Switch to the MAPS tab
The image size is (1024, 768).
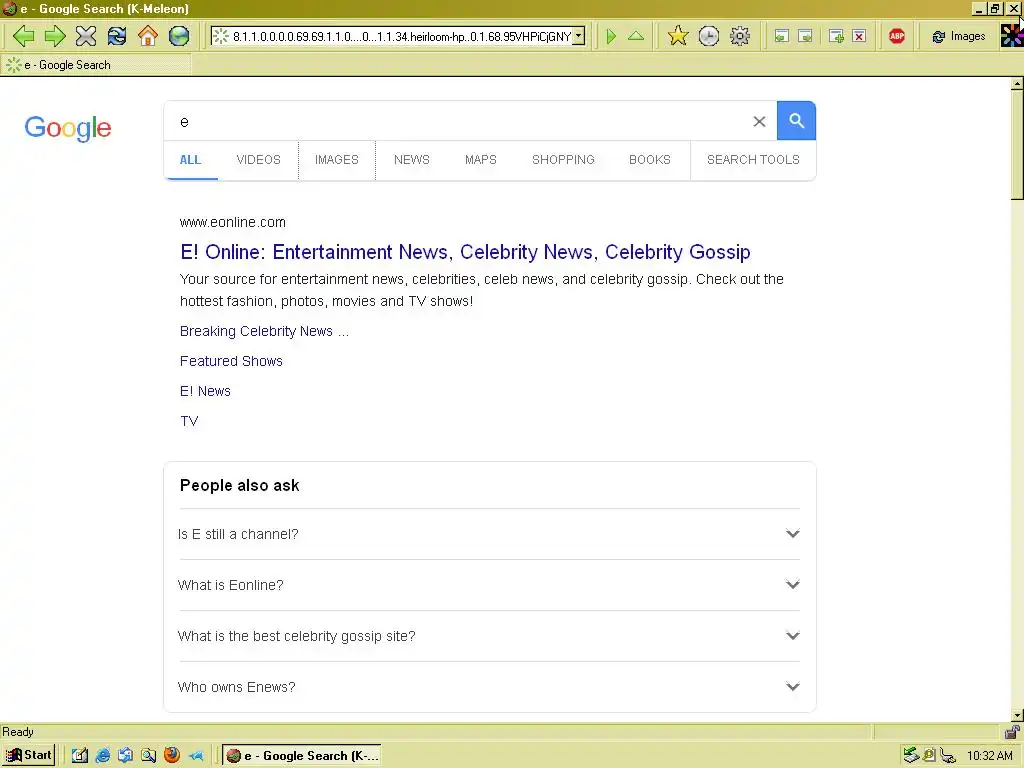tap(481, 160)
